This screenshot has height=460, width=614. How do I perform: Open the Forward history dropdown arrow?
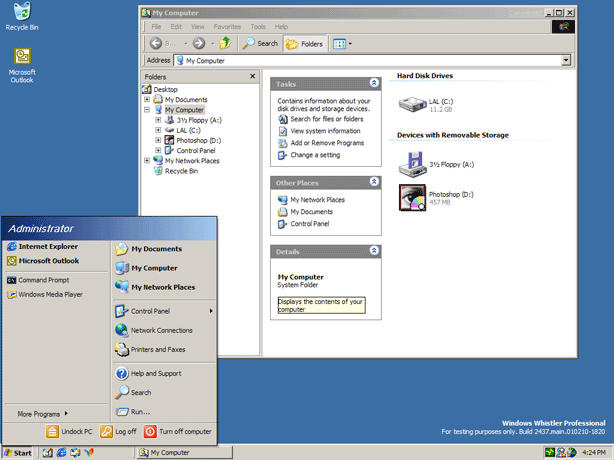click(x=213, y=43)
